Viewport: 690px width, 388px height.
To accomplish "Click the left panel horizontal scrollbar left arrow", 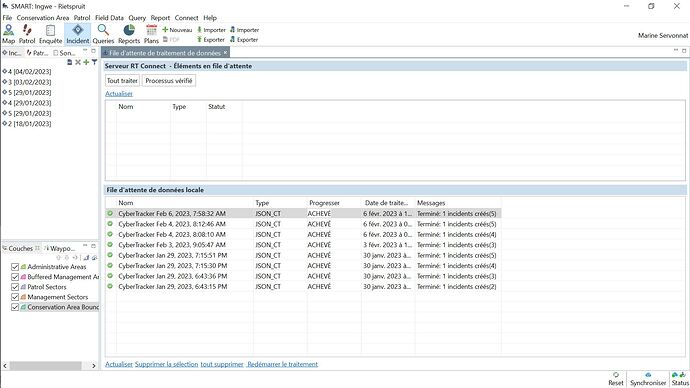I will (5, 366).
